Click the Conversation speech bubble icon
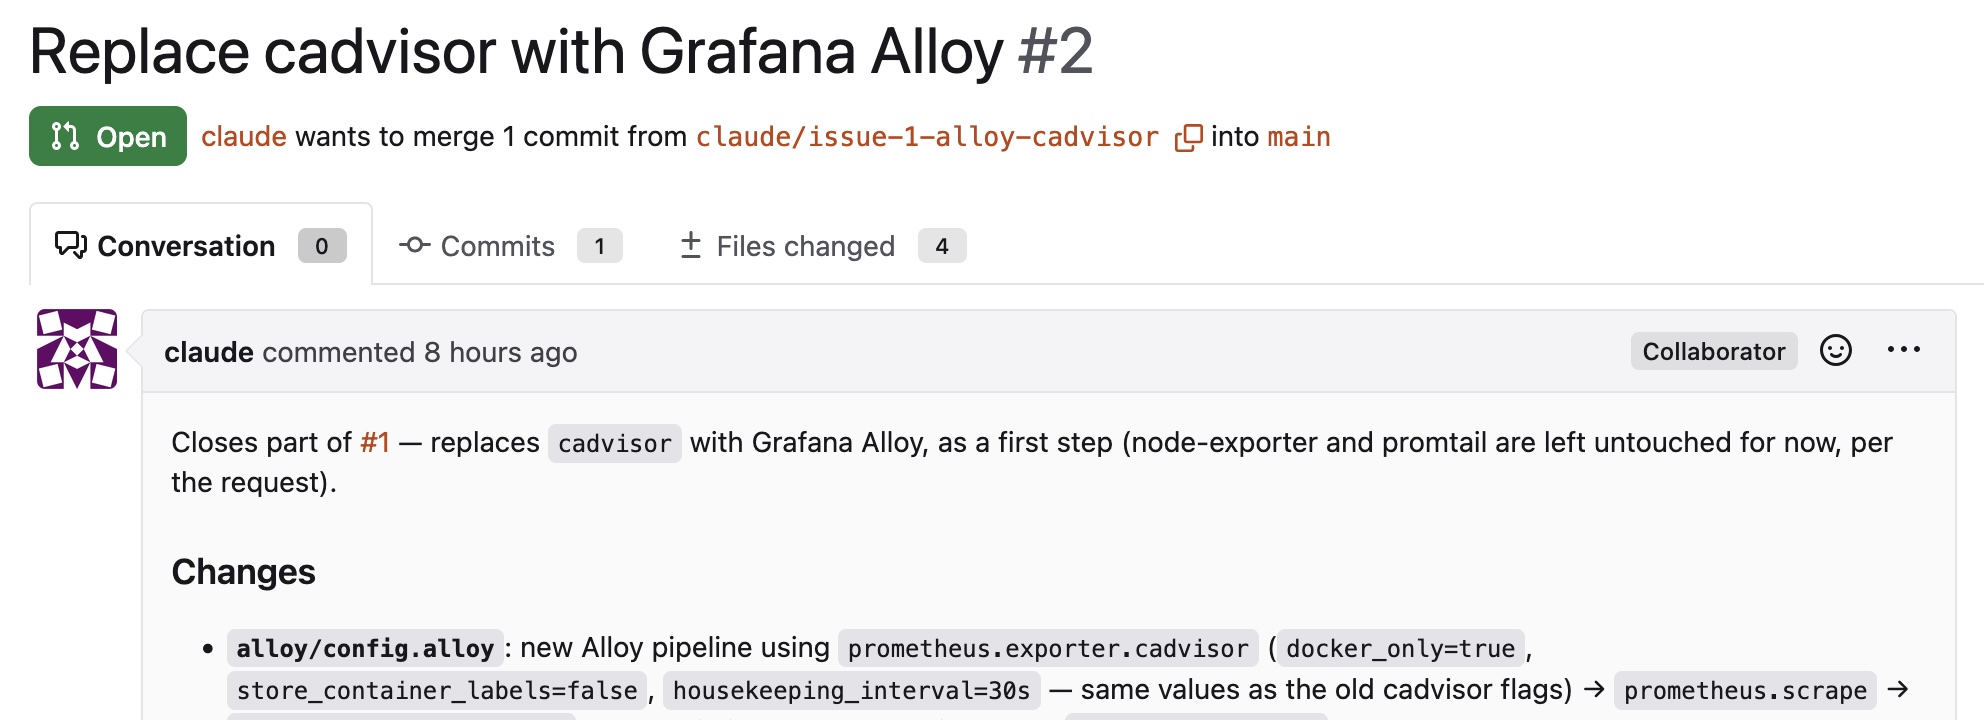Screen dimensions: 1984x720 [71, 245]
